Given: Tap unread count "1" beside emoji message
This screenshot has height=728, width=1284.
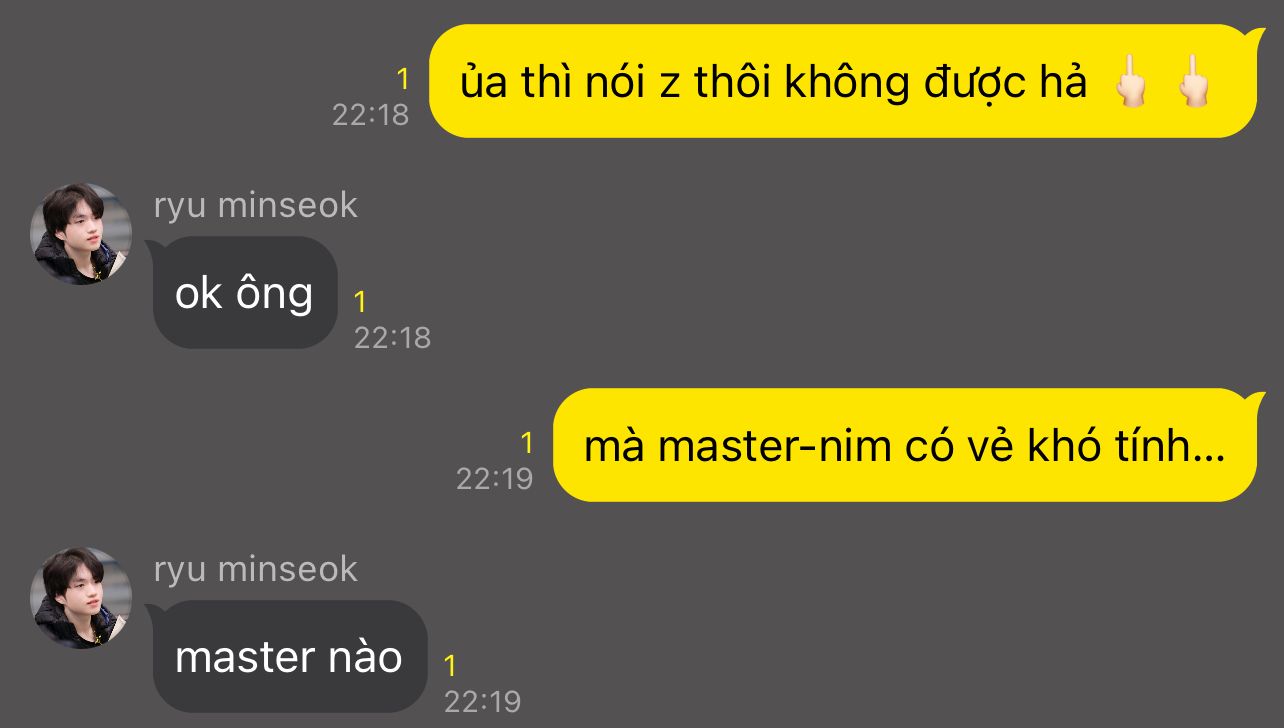Looking at the screenshot, I should [403, 79].
